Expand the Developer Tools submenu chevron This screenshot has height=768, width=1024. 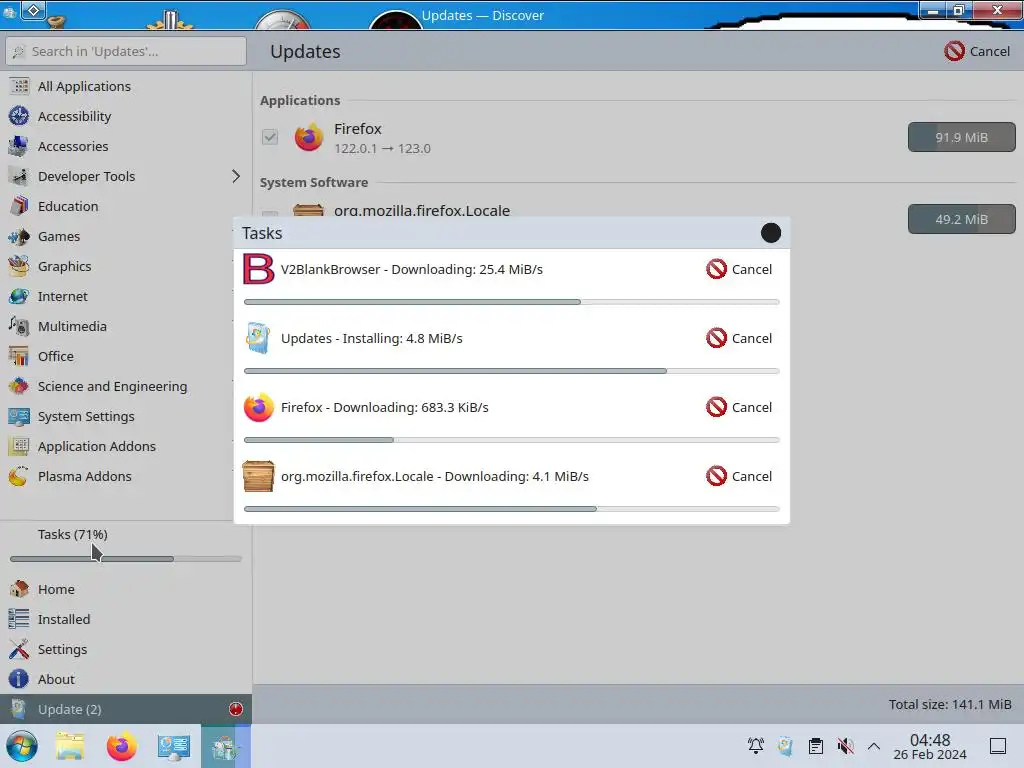(236, 176)
